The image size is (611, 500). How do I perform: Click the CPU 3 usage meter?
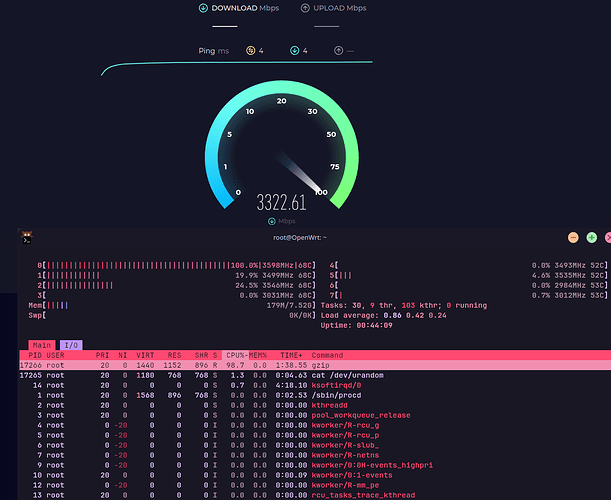pyautogui.click(x=177, y=295)
